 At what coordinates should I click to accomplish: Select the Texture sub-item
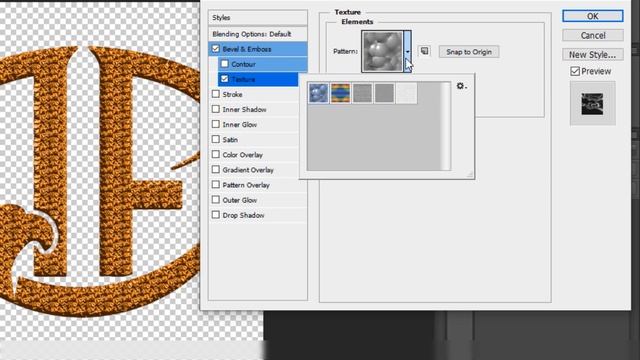point(258,79)
